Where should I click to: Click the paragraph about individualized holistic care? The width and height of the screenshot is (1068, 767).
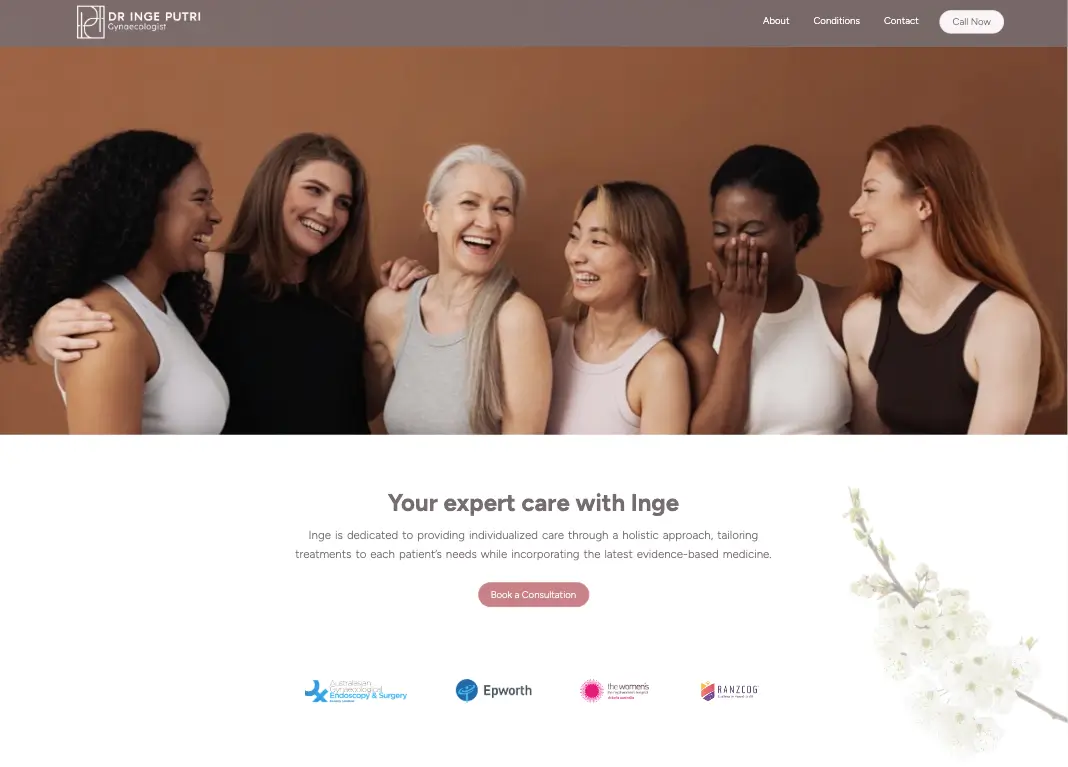pos(533,545)
